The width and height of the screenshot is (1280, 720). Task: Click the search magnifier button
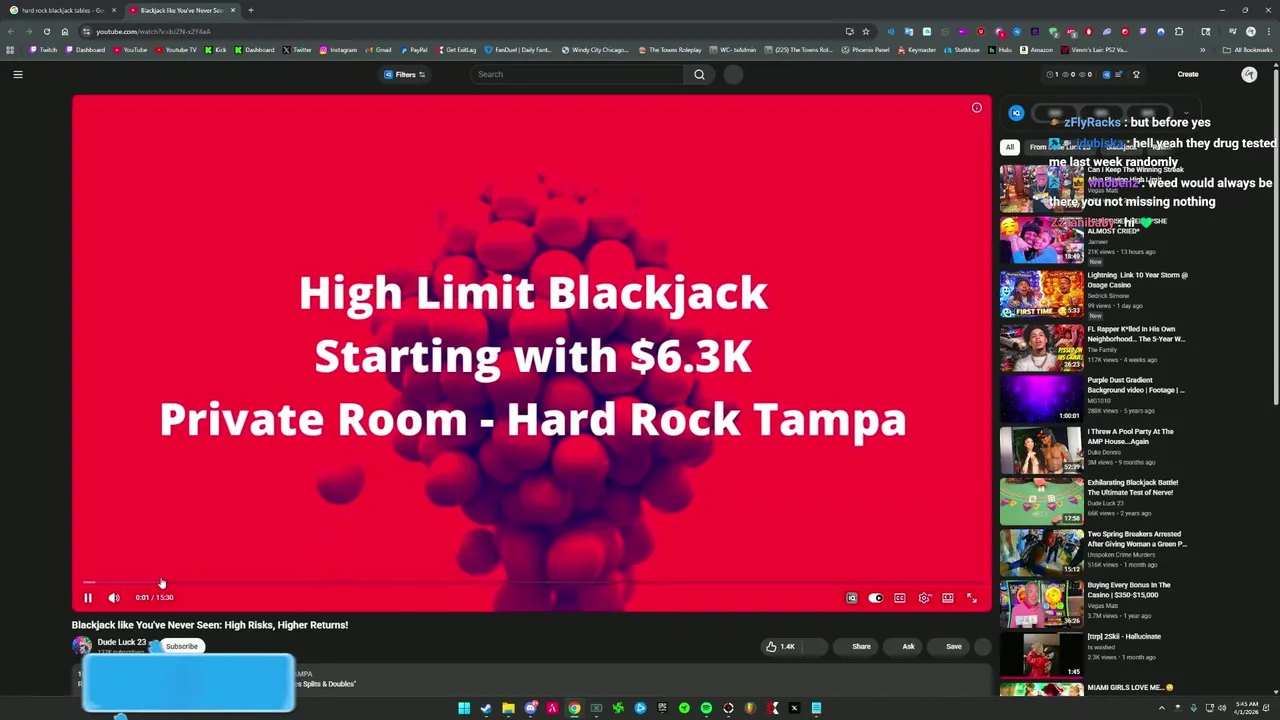[x=699, y=74]
